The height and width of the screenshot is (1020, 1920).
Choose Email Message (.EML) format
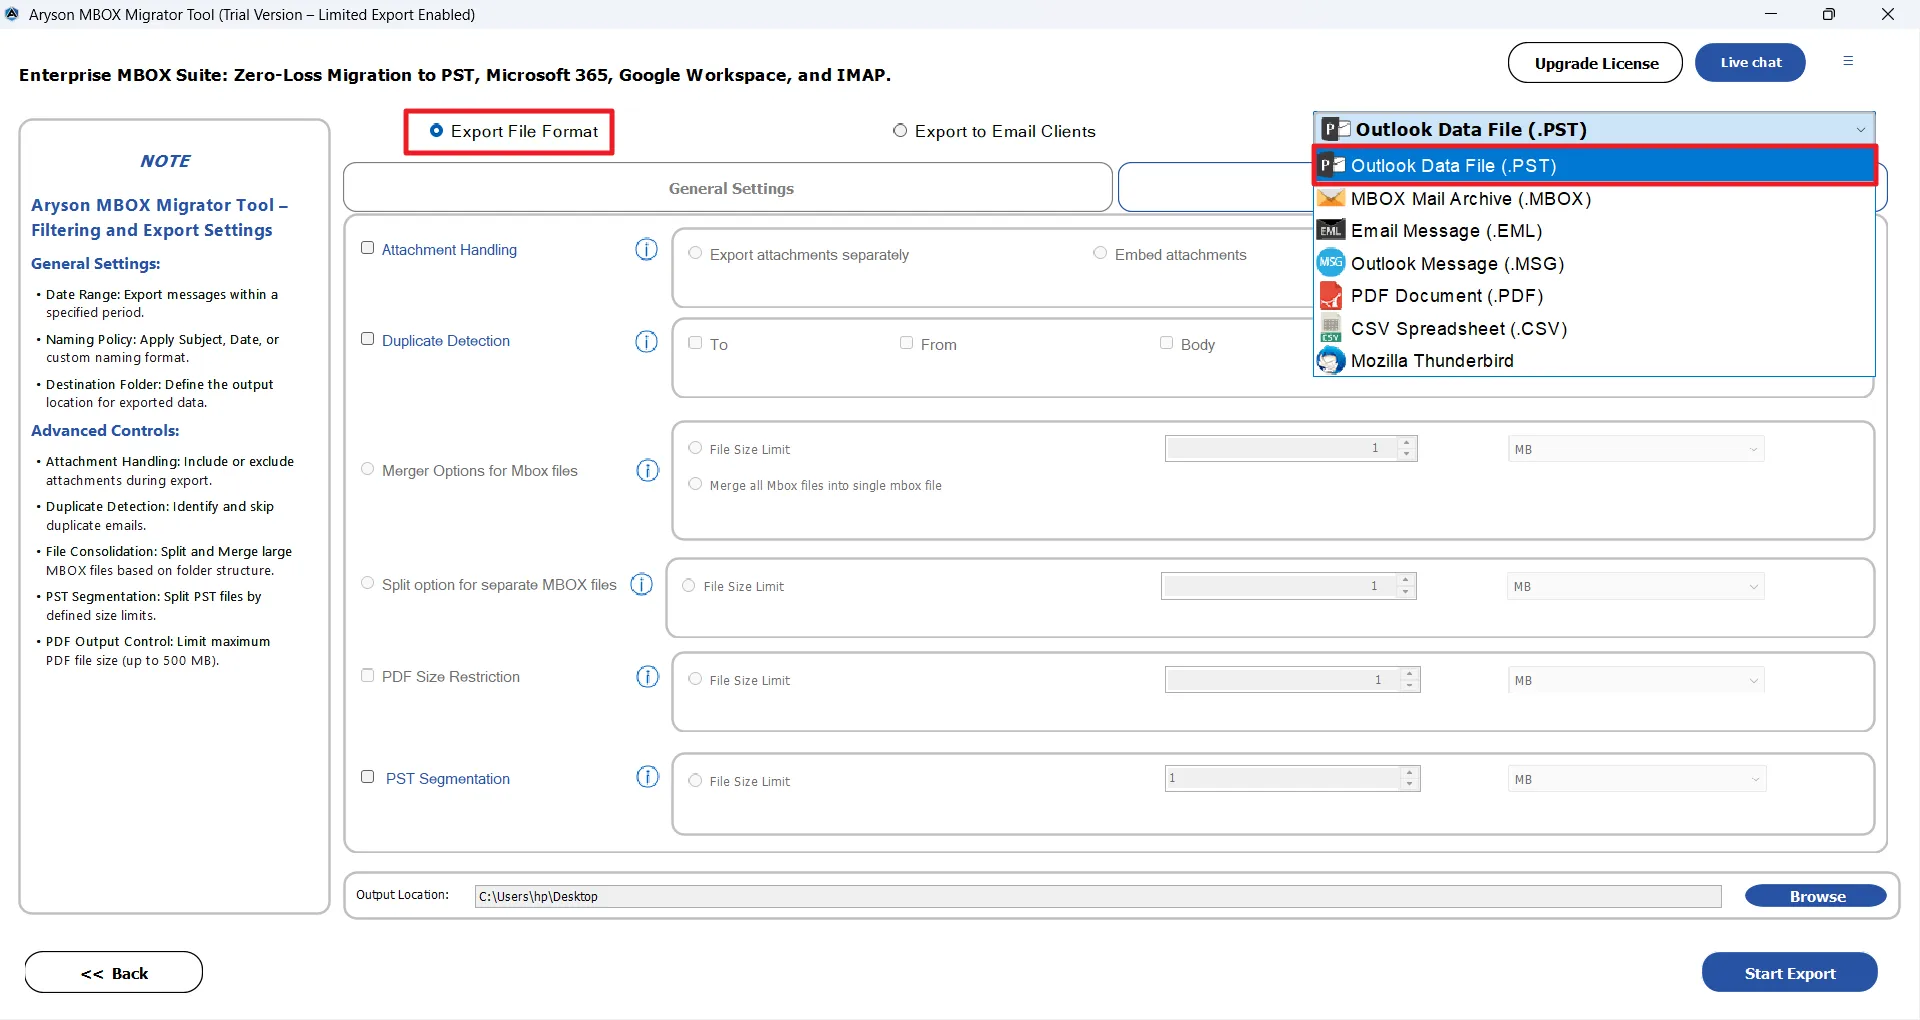1594,230
